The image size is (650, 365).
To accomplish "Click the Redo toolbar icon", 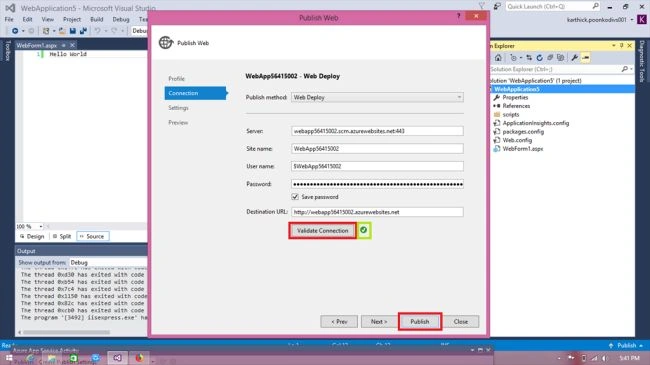I will [x=114, y=31].
